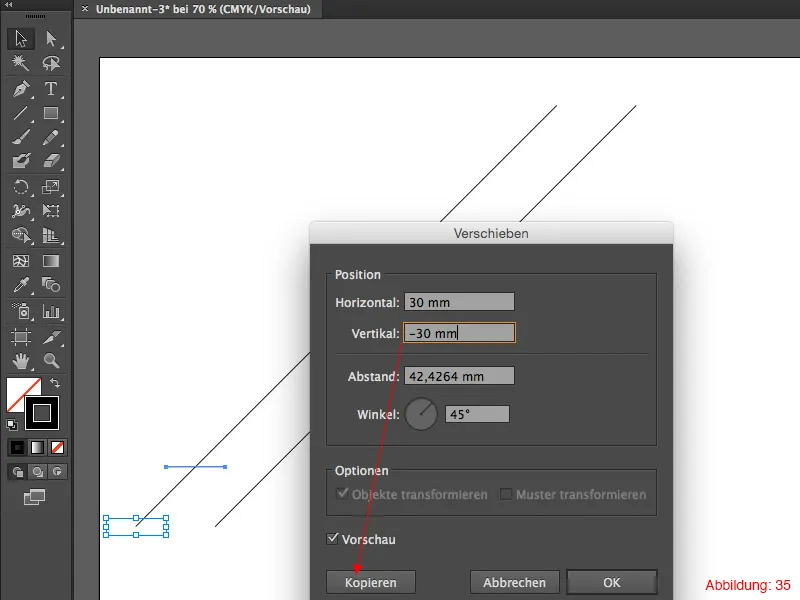Viewport: 800px width, 600px height.
Task: Select the Eraser tool
Action: coord(51,161)
